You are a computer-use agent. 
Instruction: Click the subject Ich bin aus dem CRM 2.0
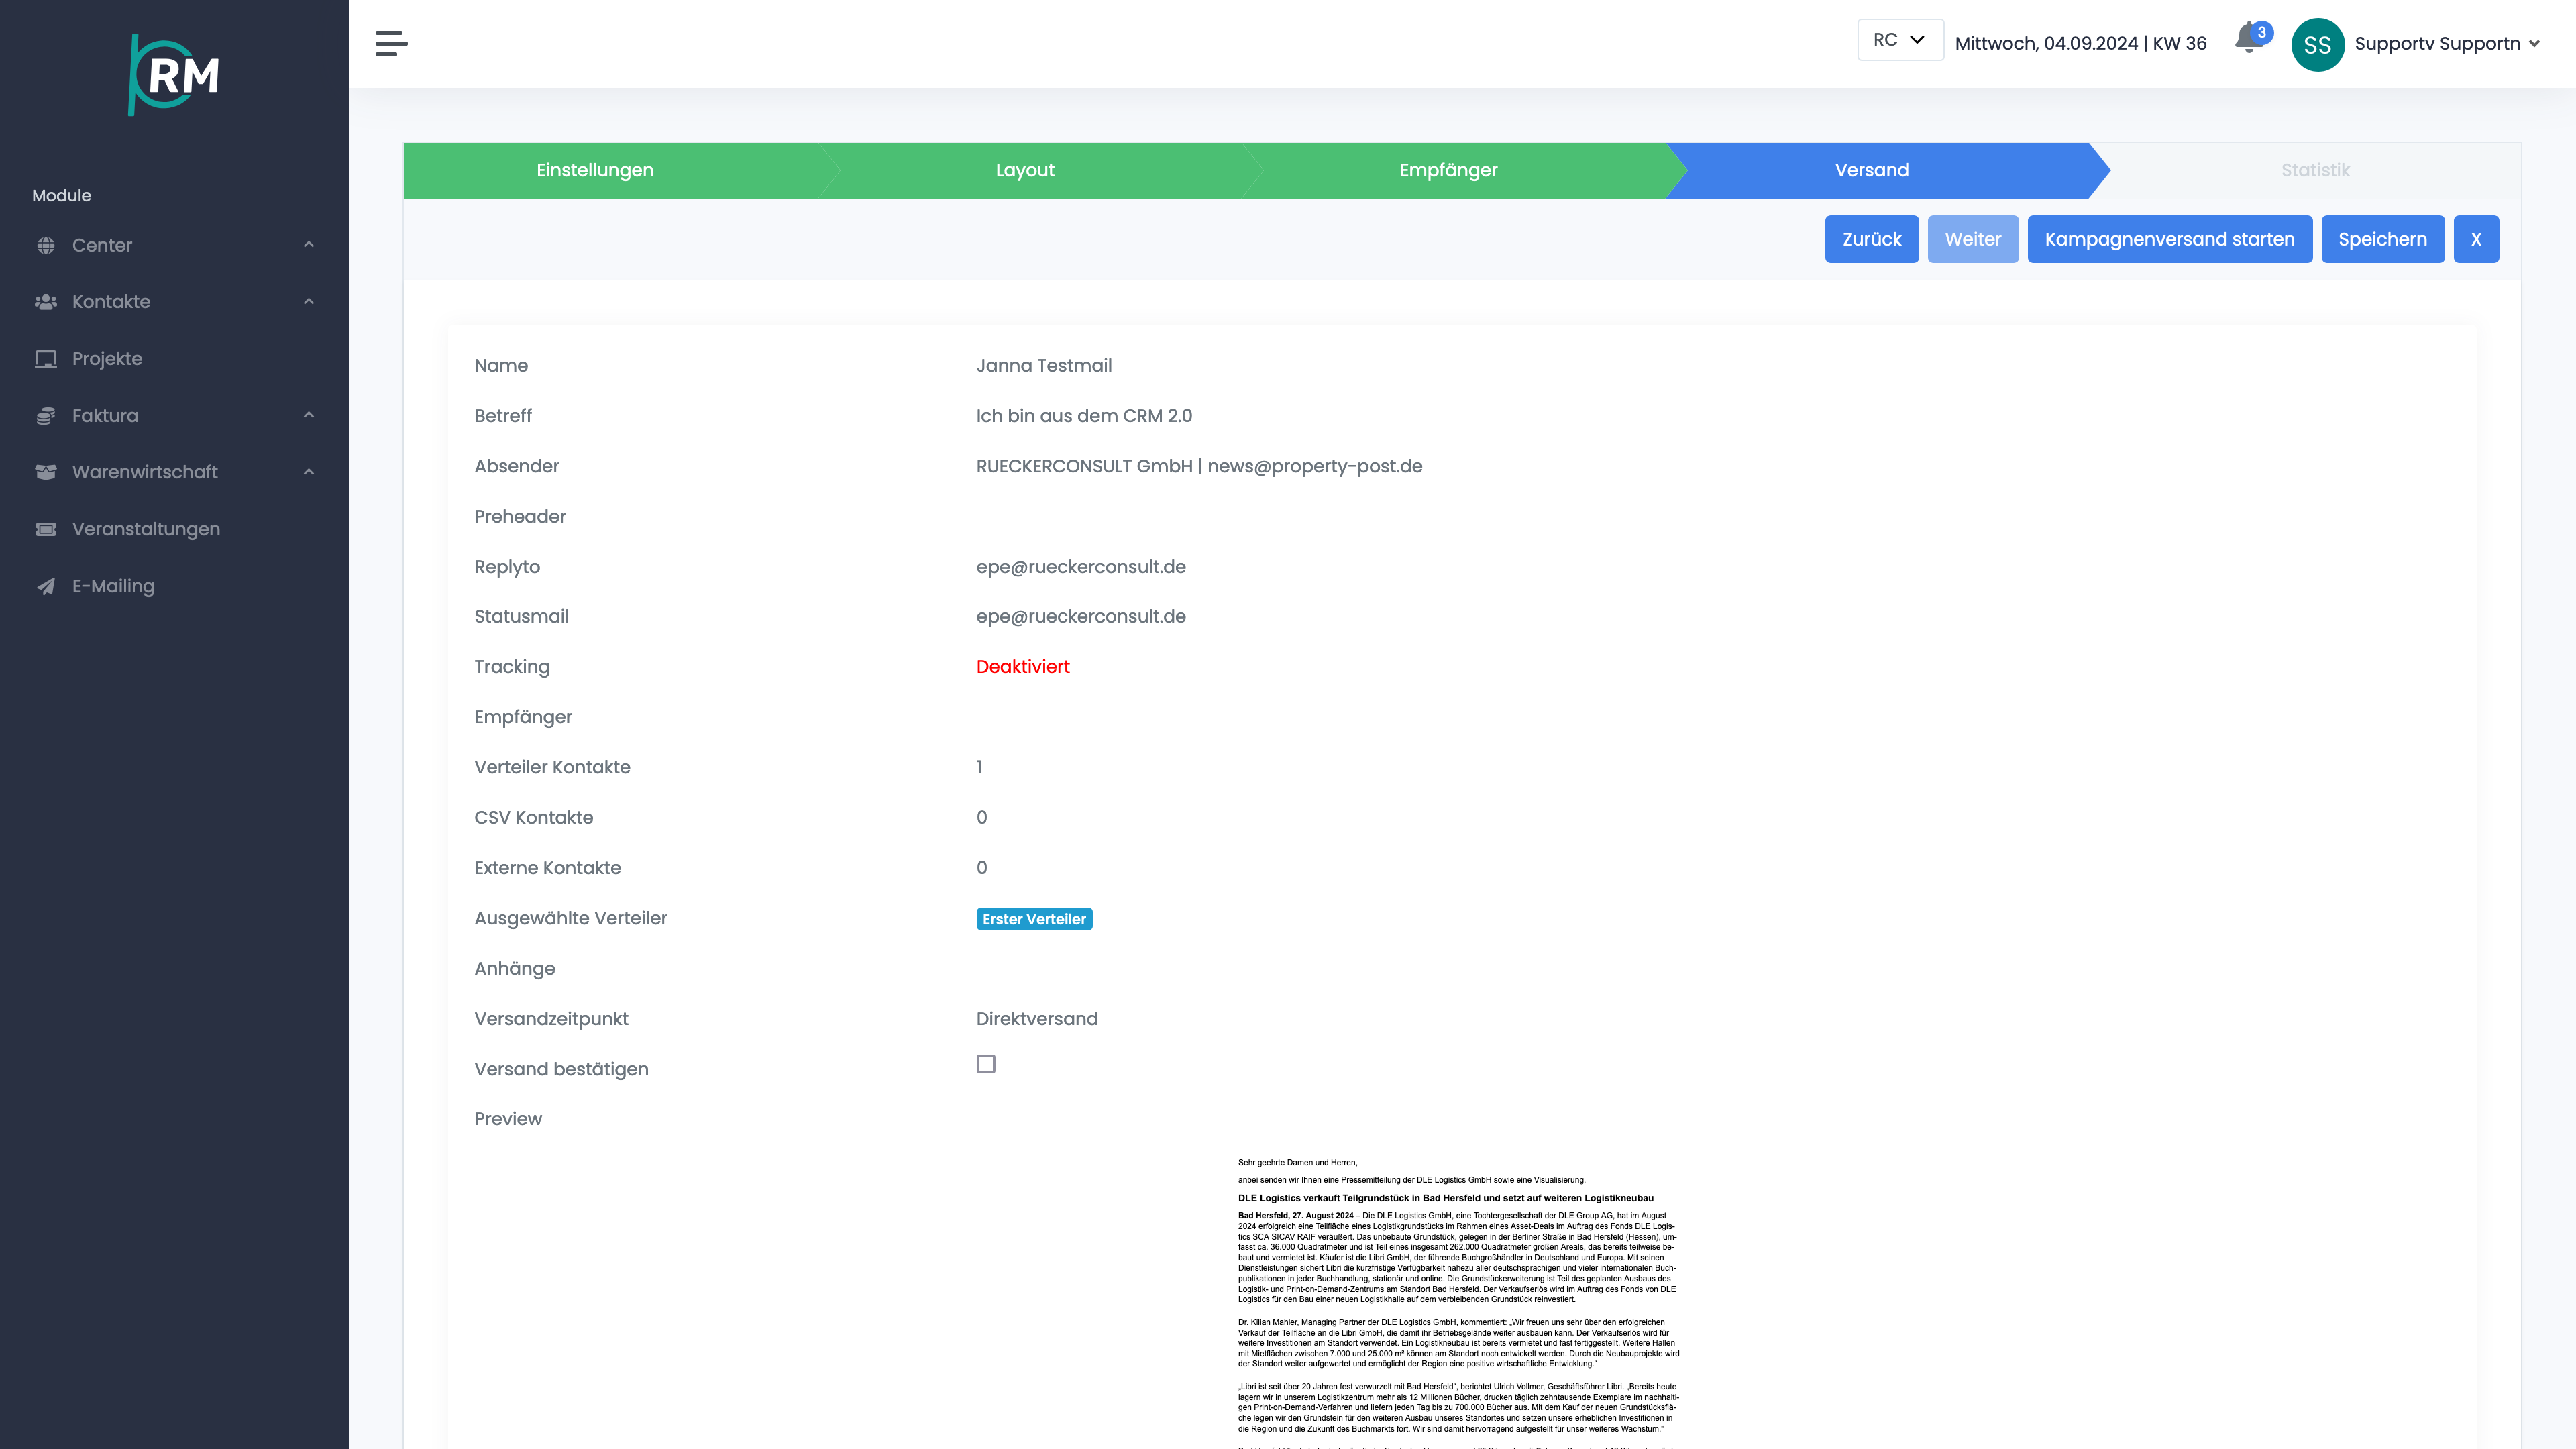[1084, 416]
